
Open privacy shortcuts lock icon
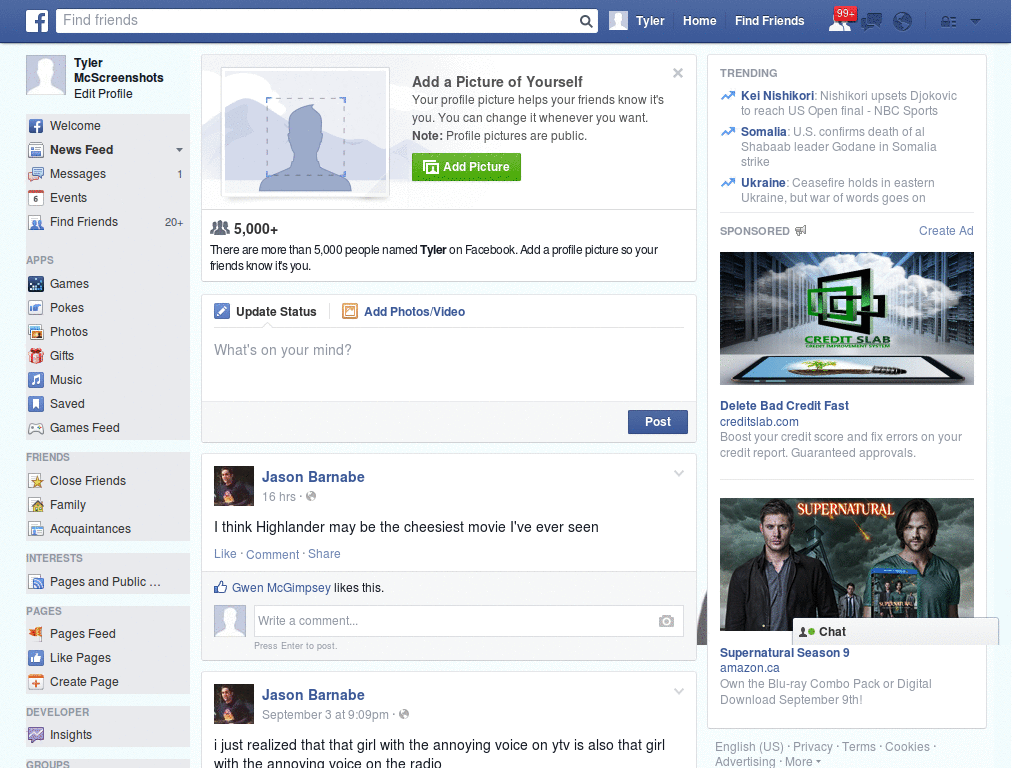948,22
